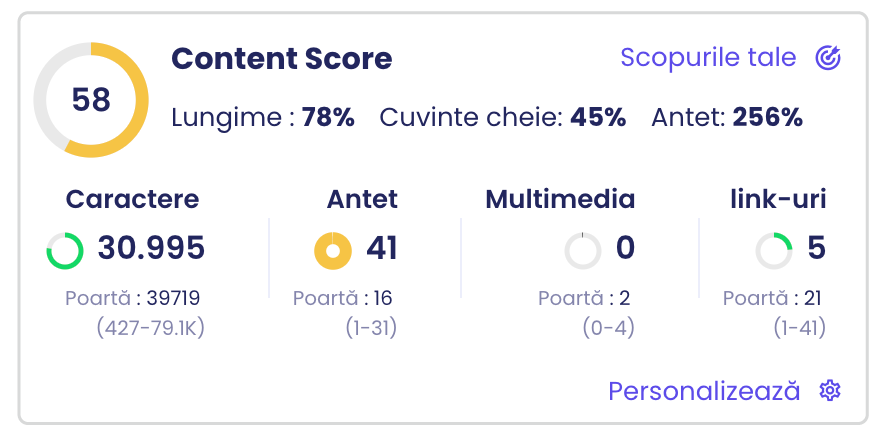Viewport: 880px width, 438px height.
Task: Click the target icon beside Scopurile tale
Action: pos(828,58)
